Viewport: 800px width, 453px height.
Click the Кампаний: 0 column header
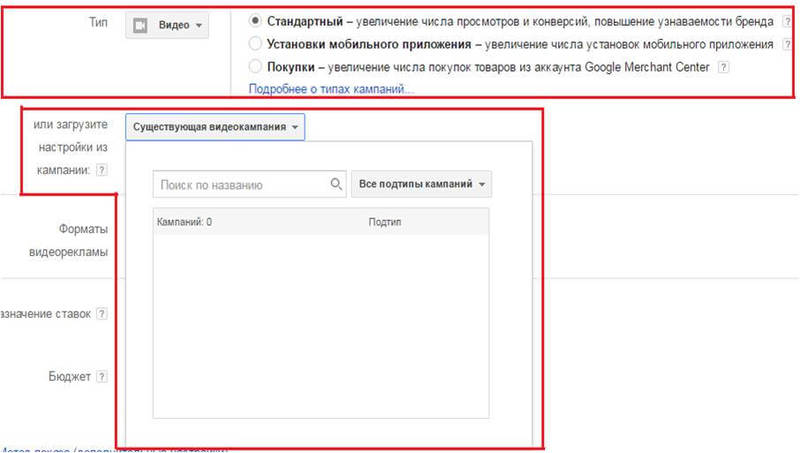[185, 221]
